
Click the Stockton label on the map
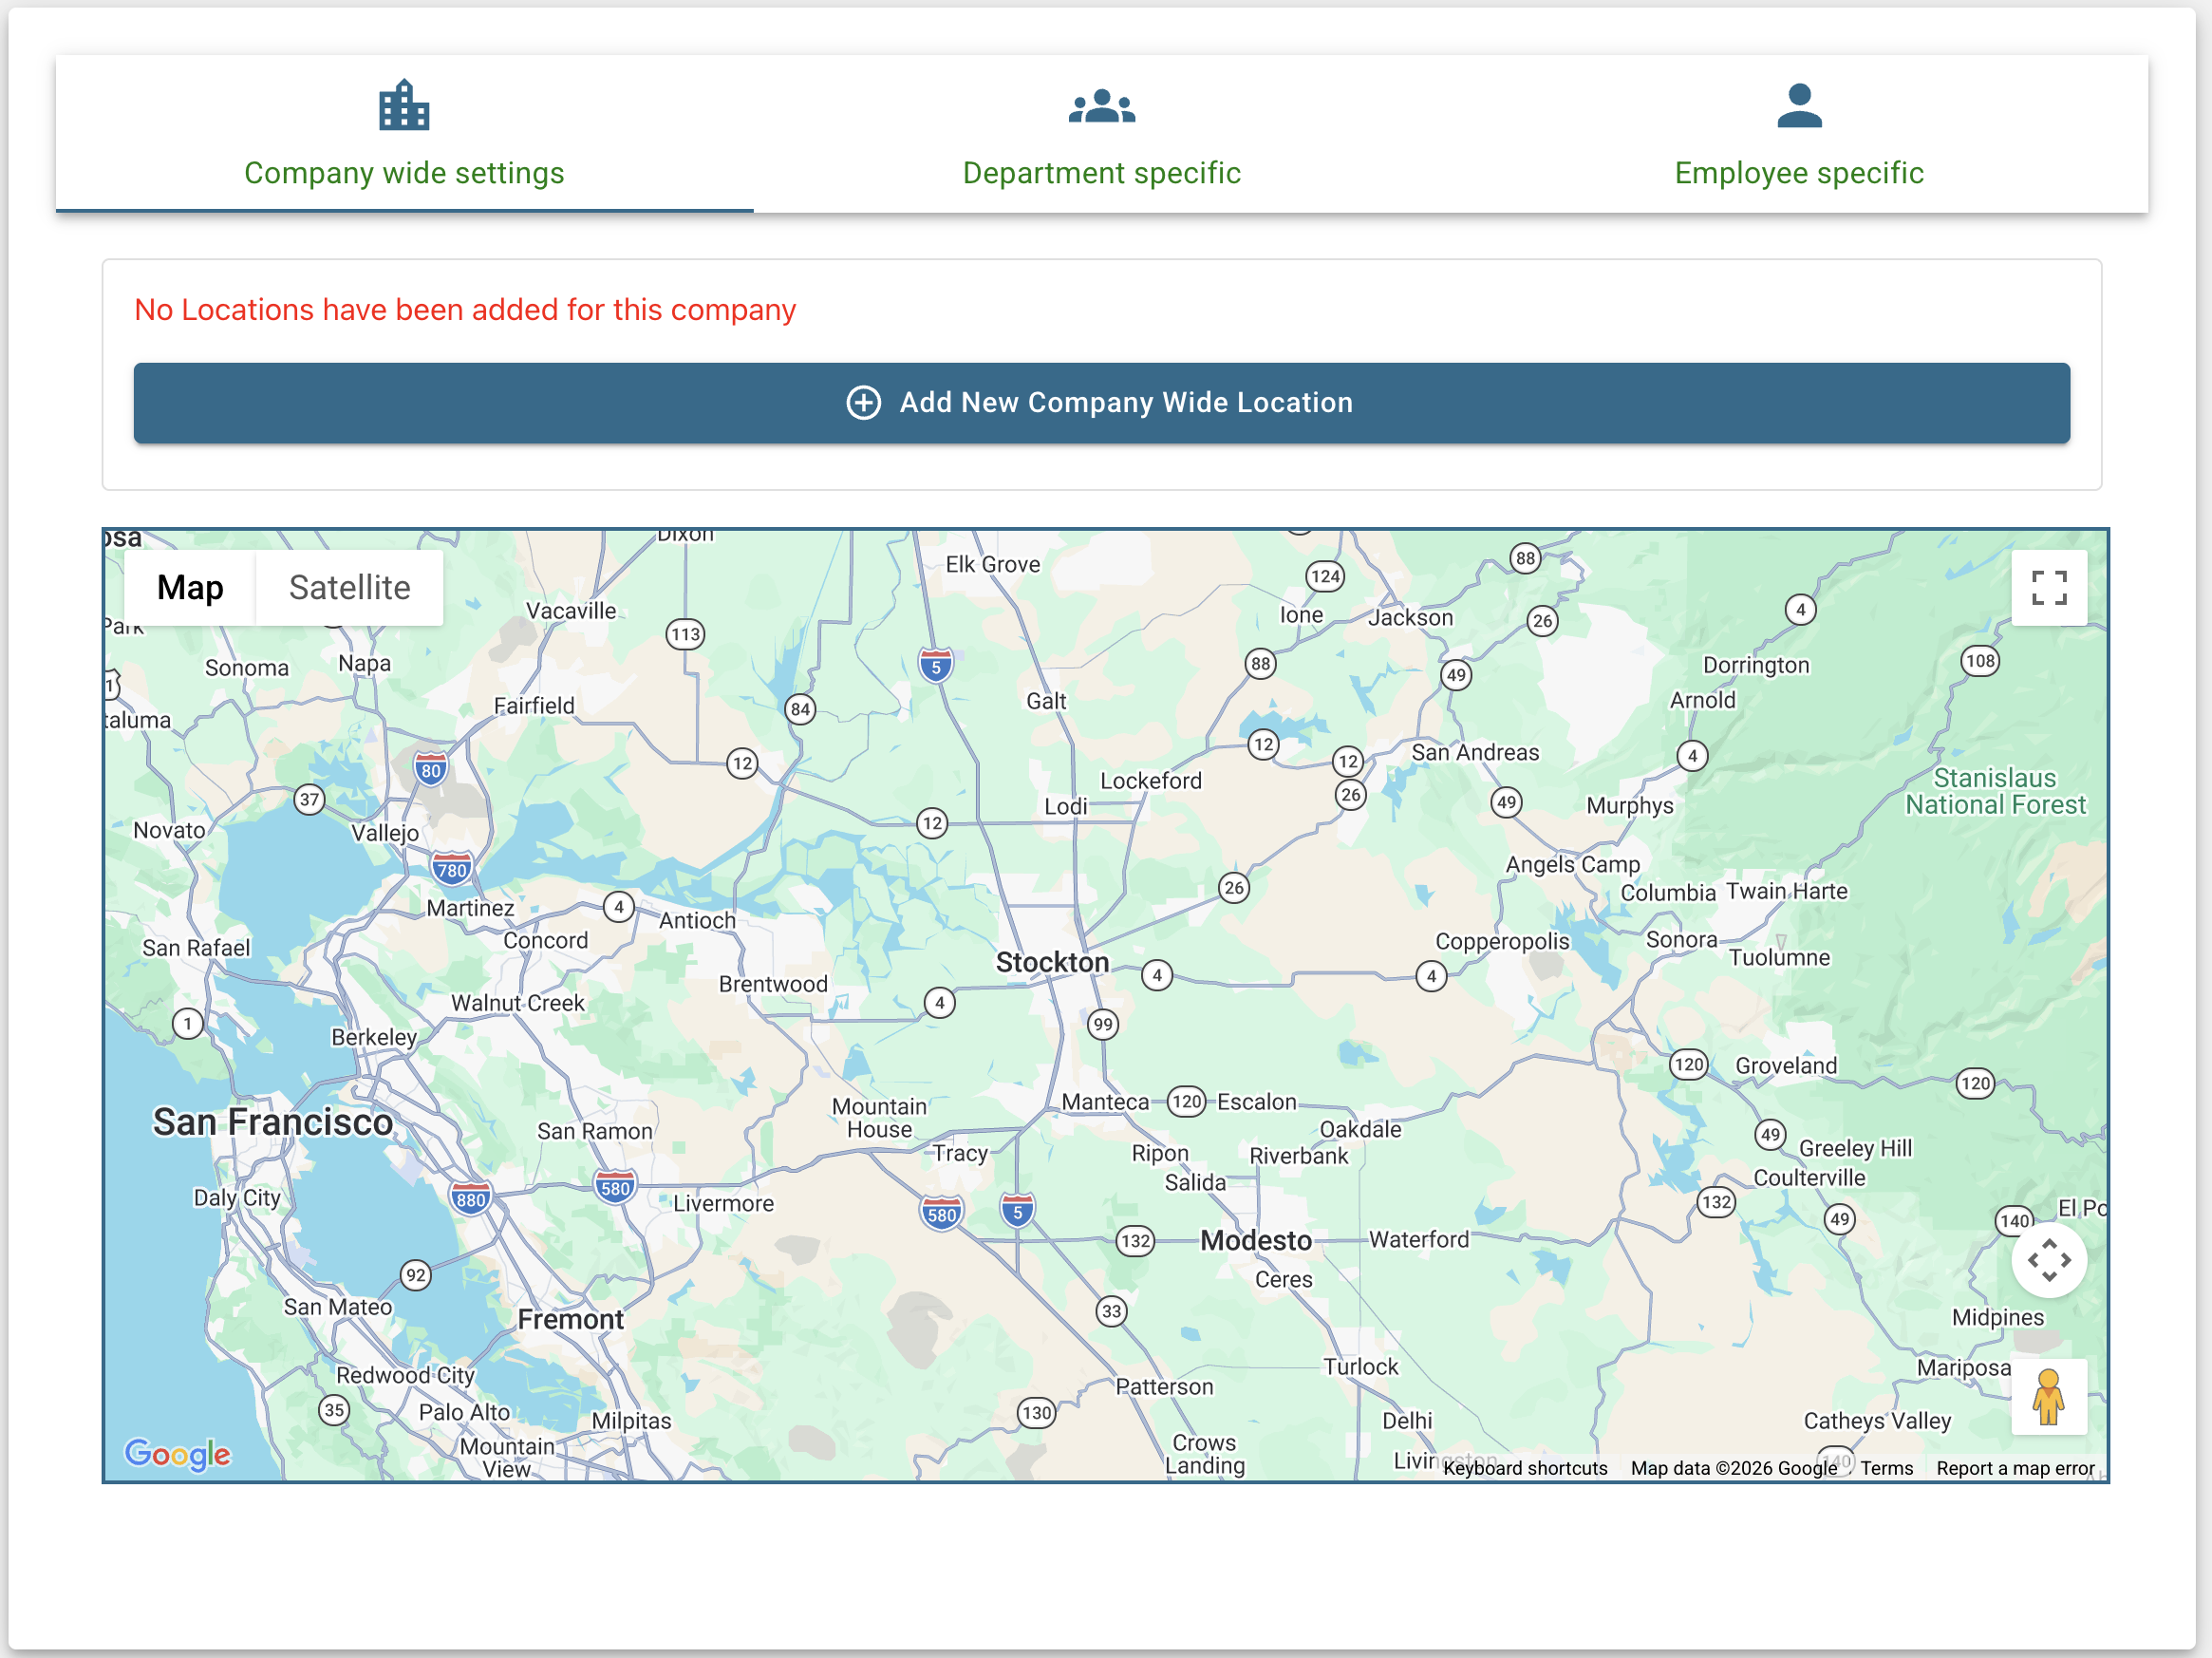tap(1052, 961)
